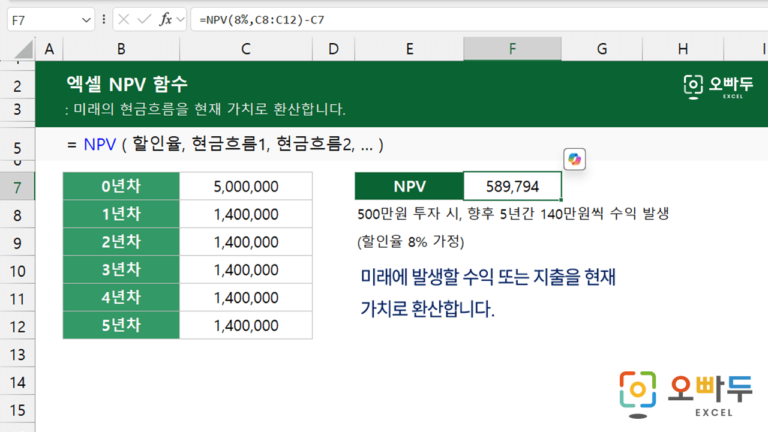Select column D header
This screenshot has width=768, height=432.
point(334,49)
